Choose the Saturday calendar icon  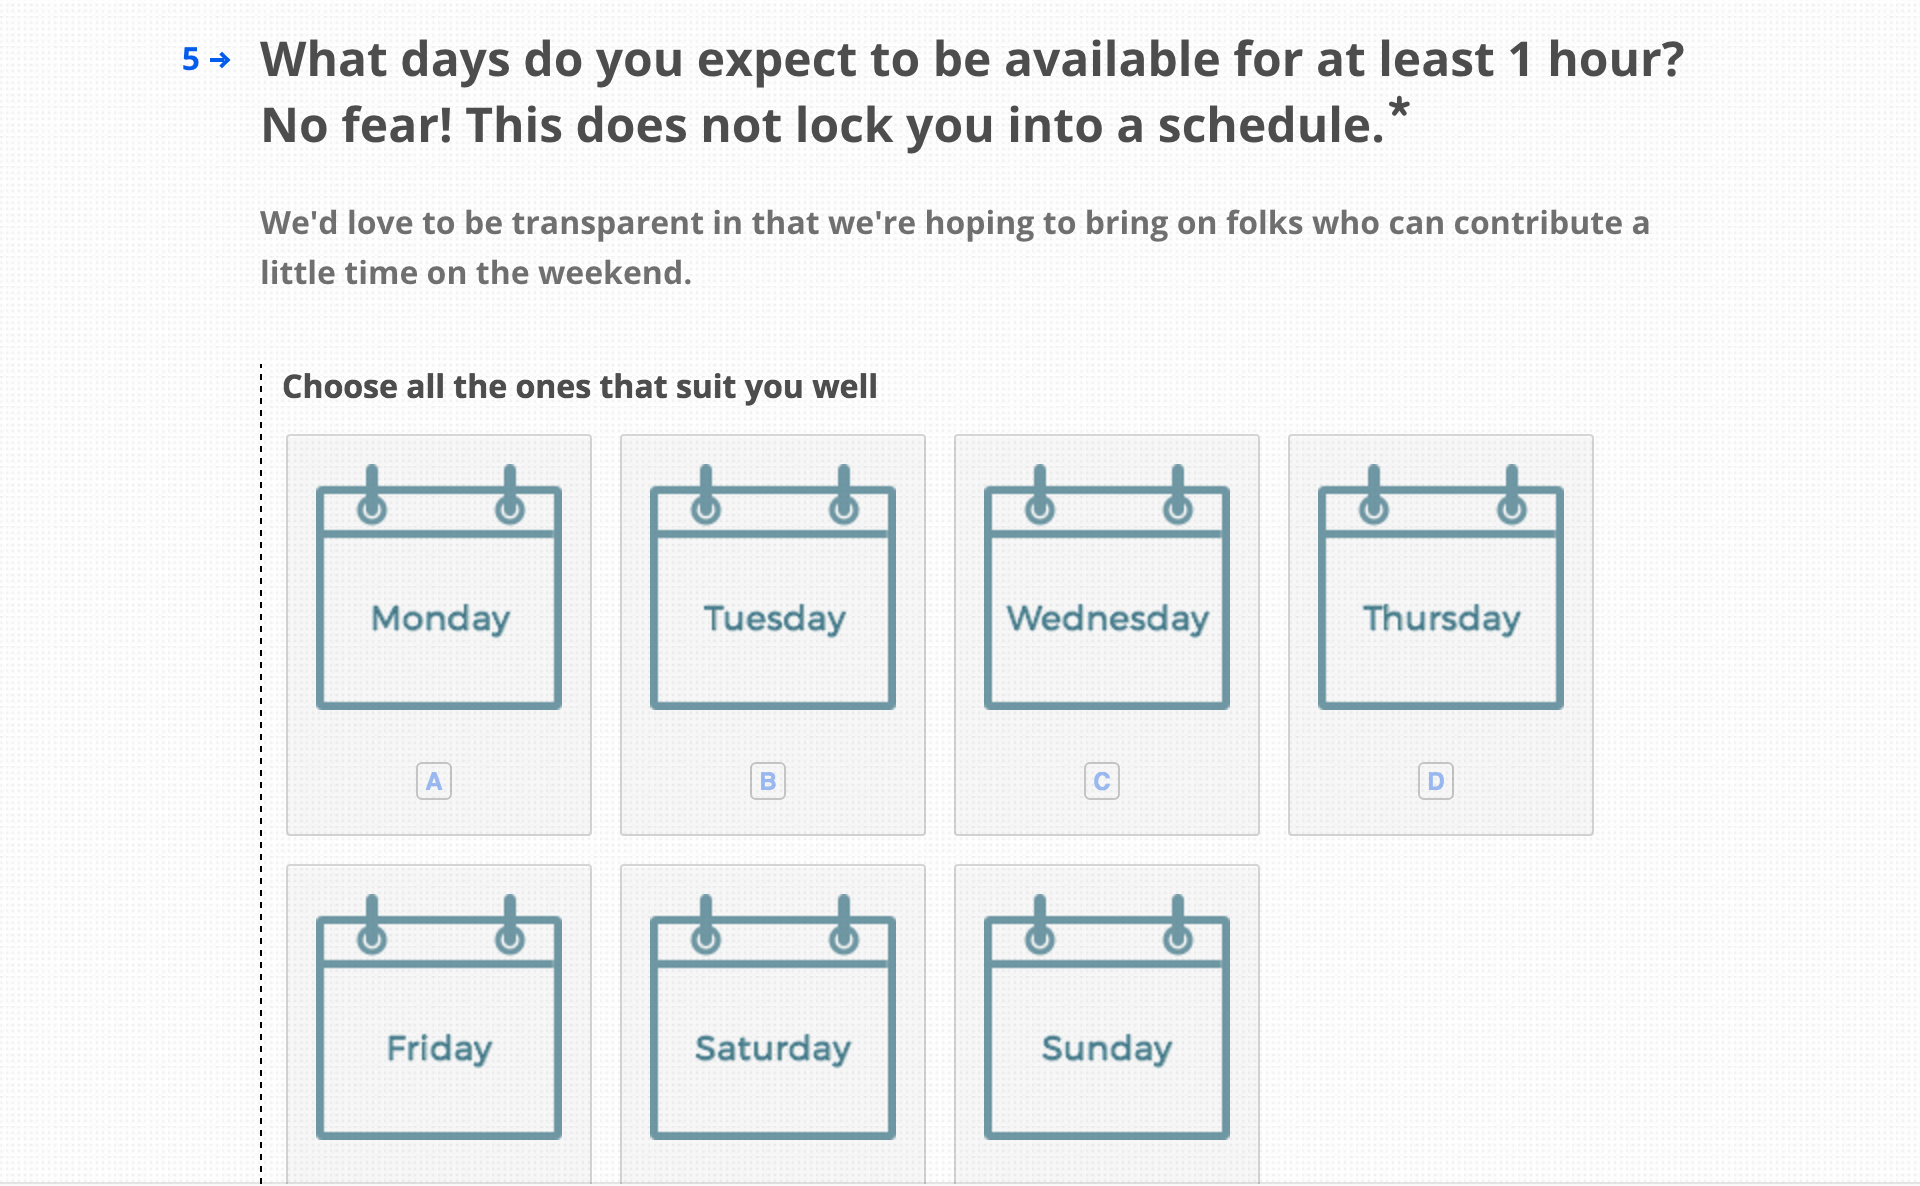pos(773,1017)
